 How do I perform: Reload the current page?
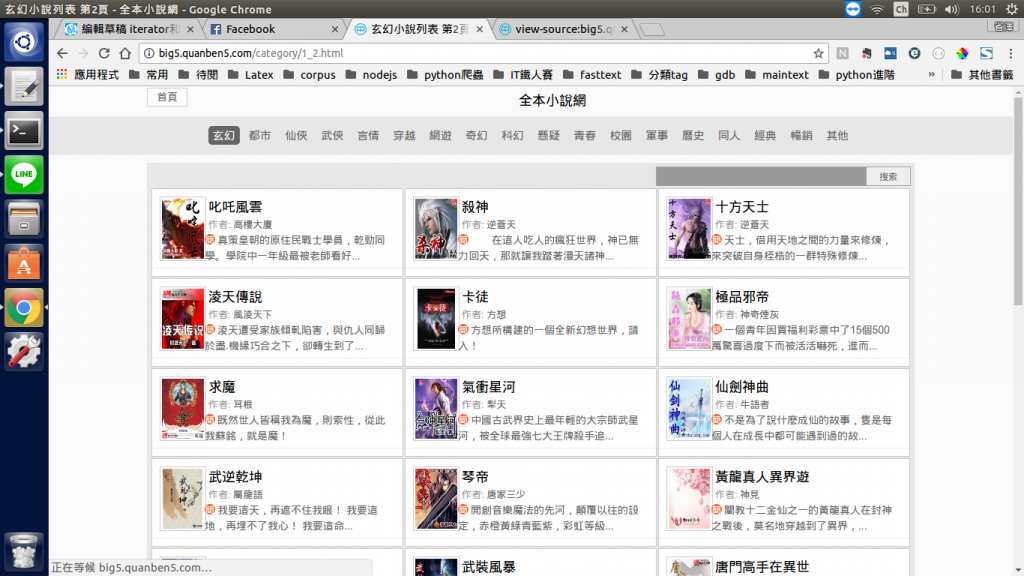click(x=104, y=54)
